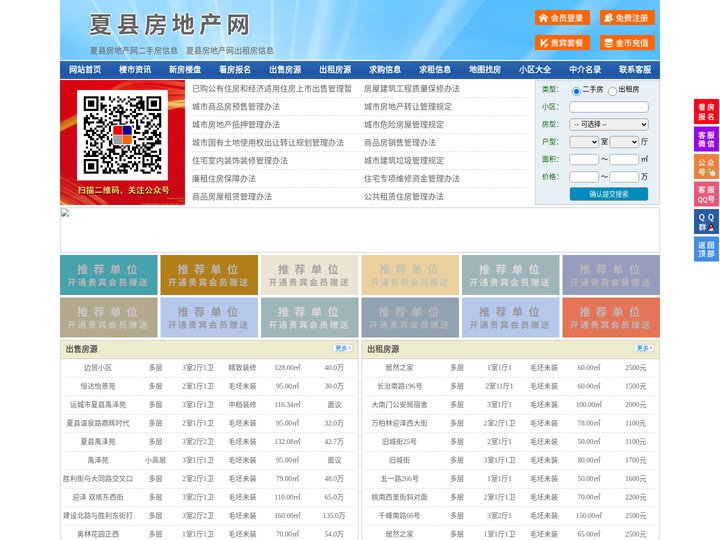720x540 pixels.
Task: Open the 运城市夏县禹泽苑 sale listing
Action: click(98, 405)
